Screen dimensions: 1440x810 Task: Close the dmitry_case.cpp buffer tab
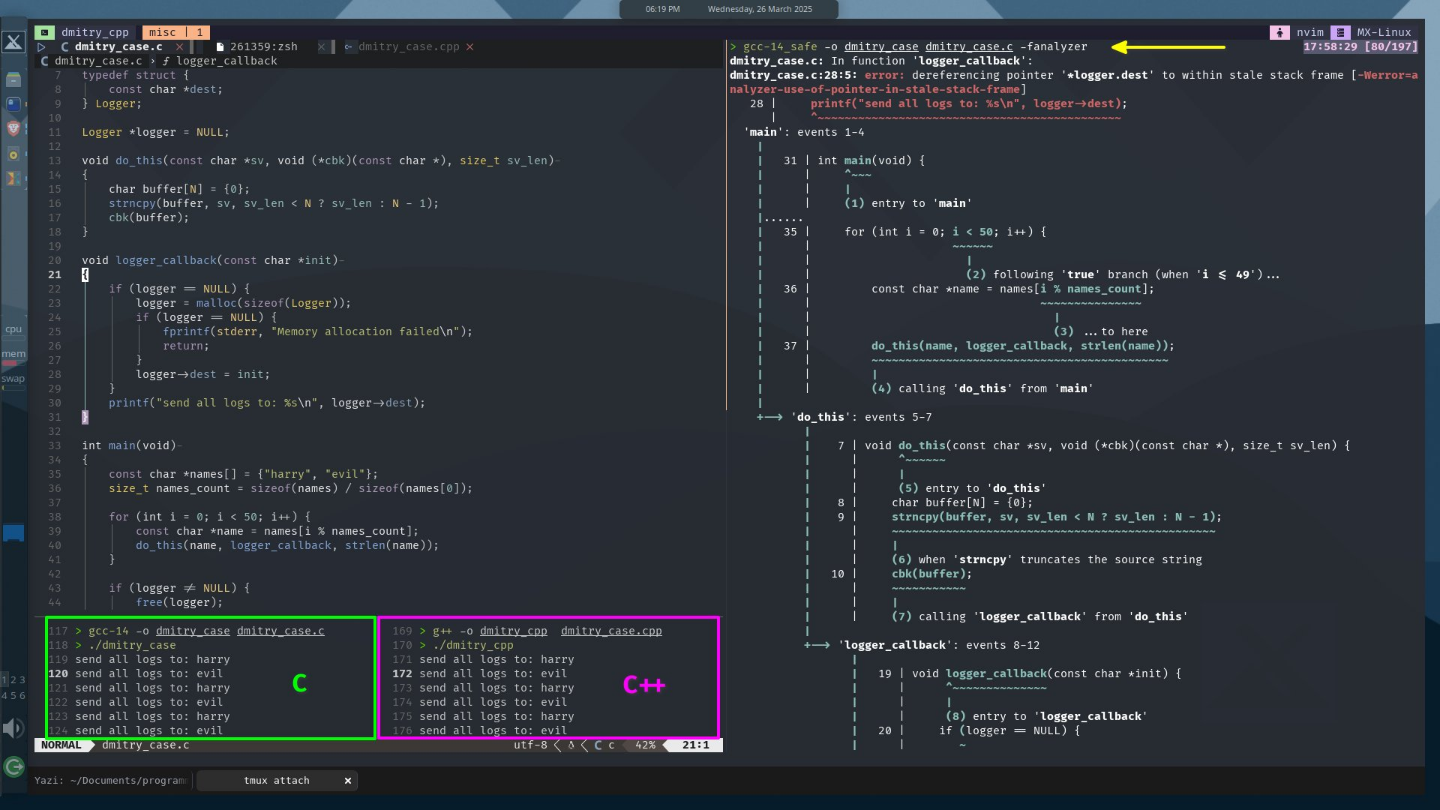(470, 46)
